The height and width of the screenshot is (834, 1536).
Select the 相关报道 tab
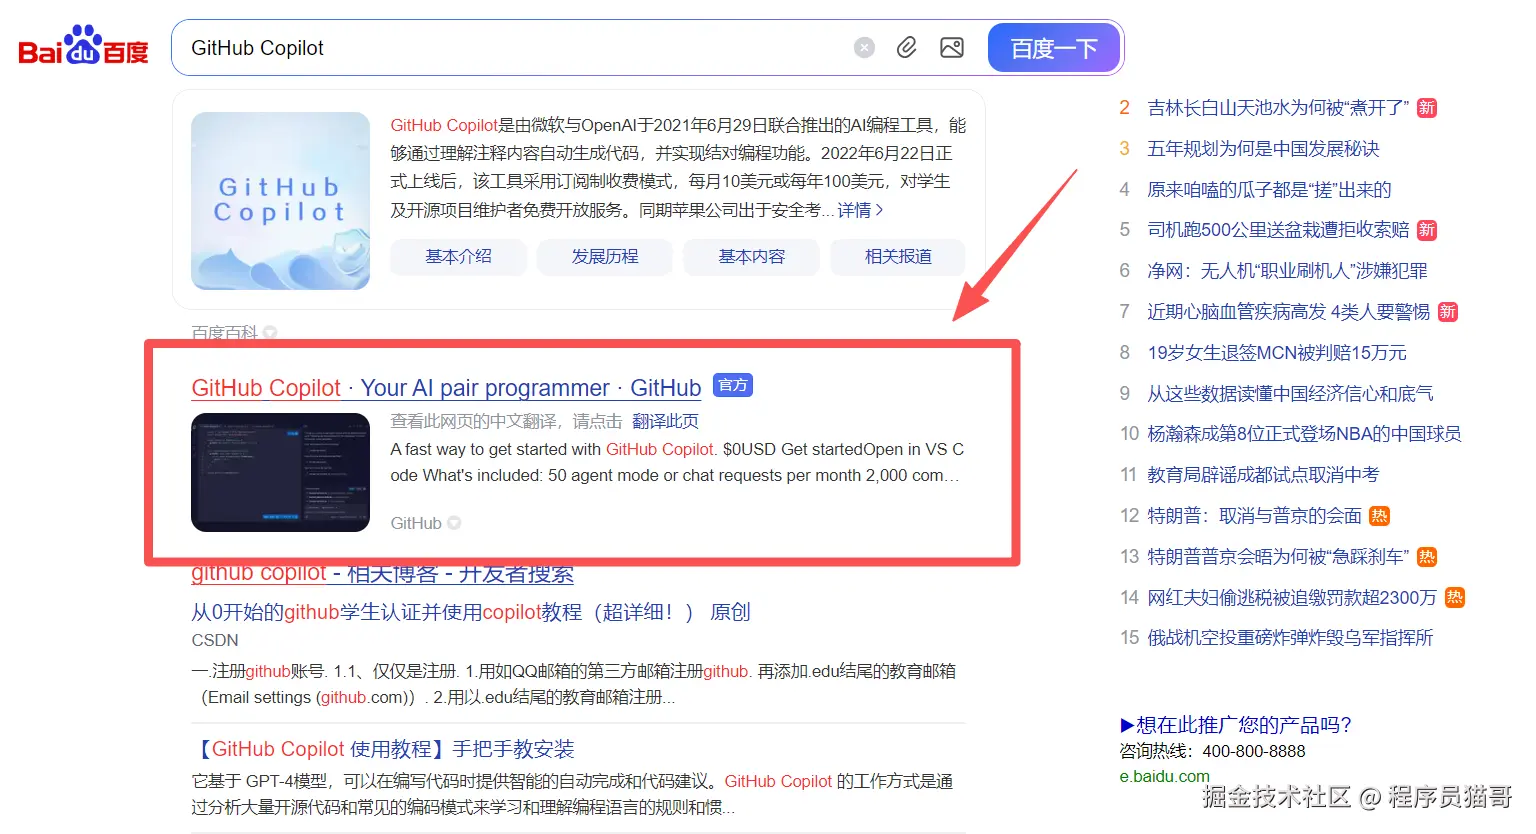pyautogui.click(x=898, y=257)
